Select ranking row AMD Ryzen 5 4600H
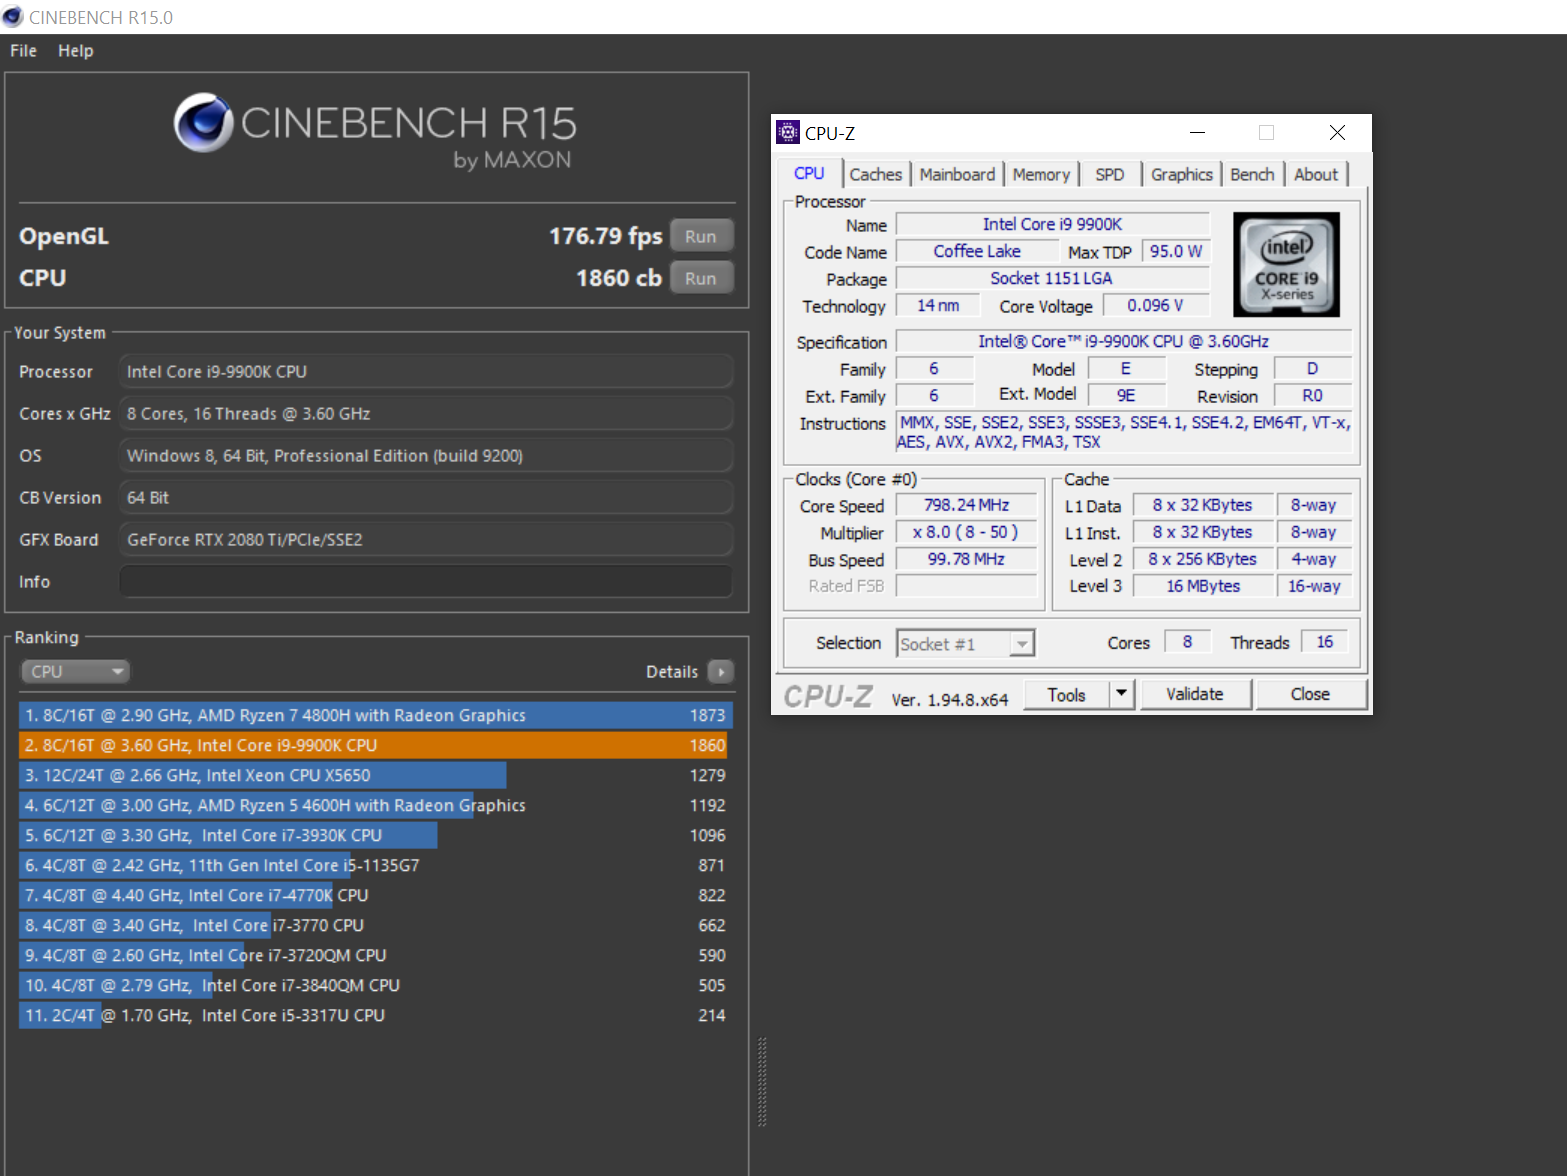 376,805
